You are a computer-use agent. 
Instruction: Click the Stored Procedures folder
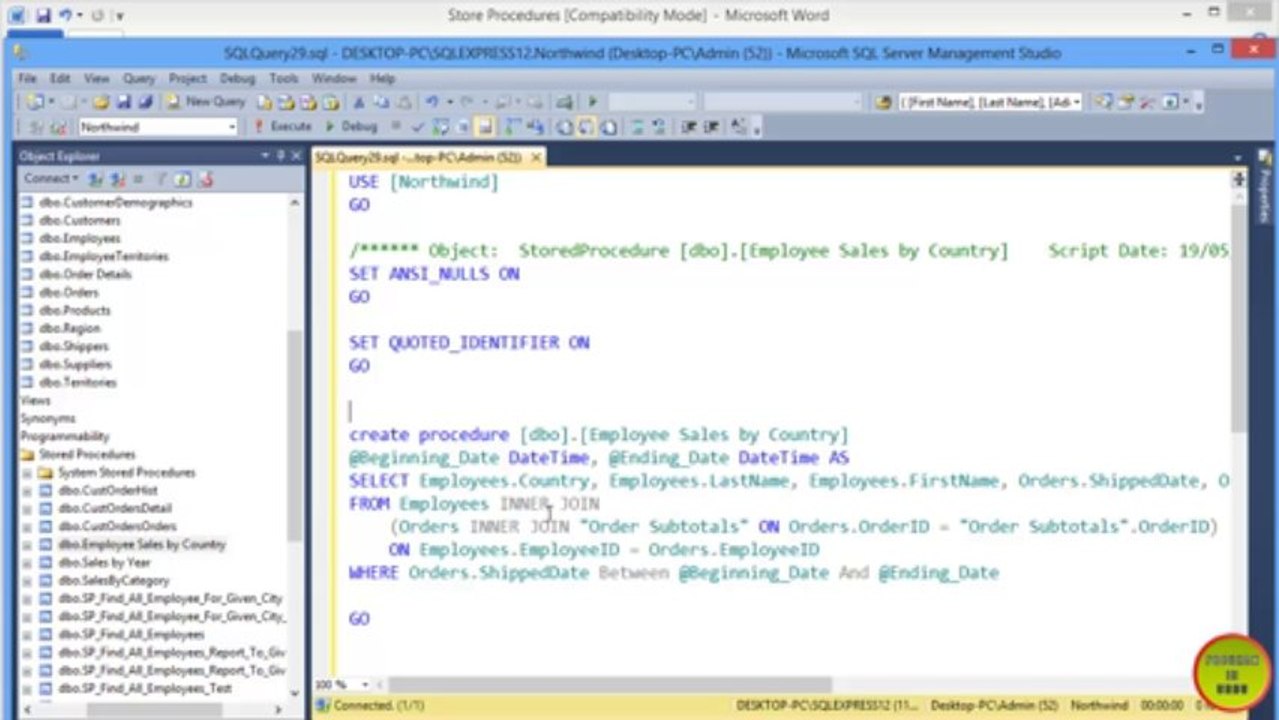tap(87, 454)
